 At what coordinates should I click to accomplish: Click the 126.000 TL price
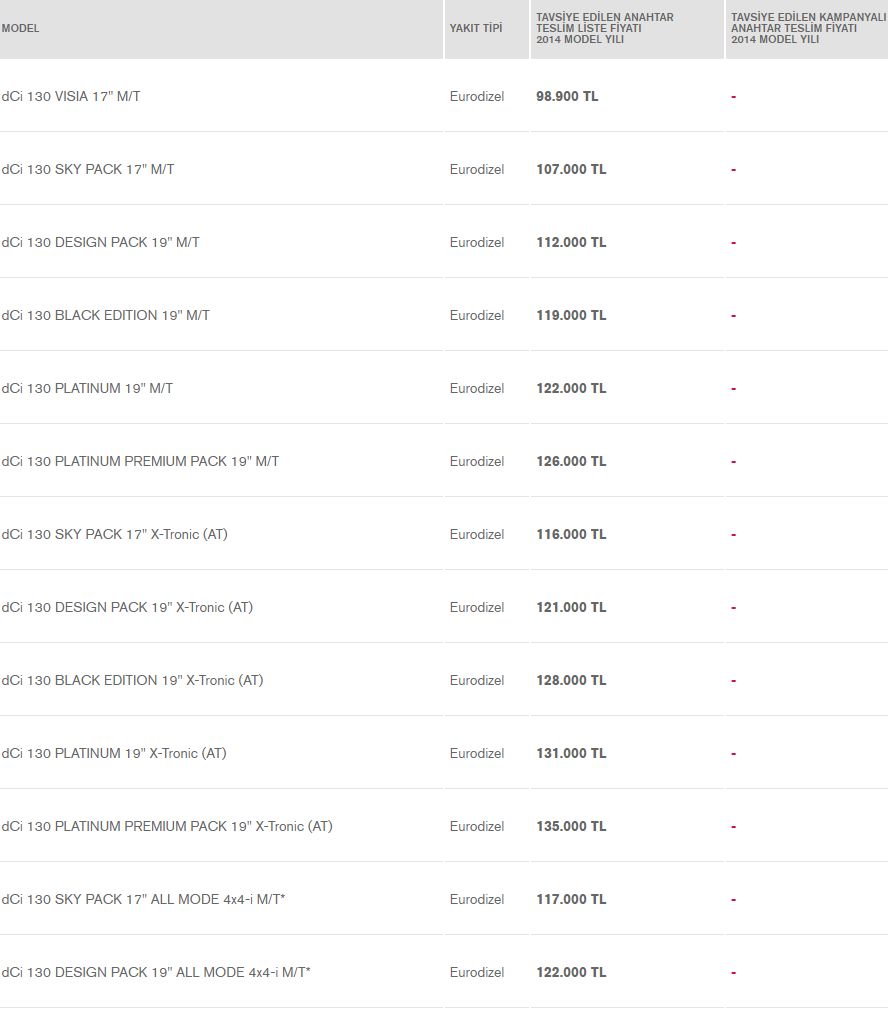[571, 461]
